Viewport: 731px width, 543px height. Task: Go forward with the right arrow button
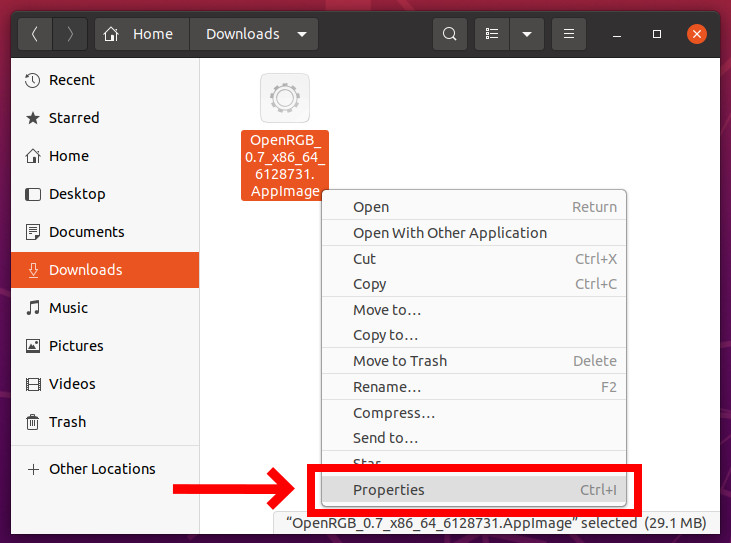point(70,34)
